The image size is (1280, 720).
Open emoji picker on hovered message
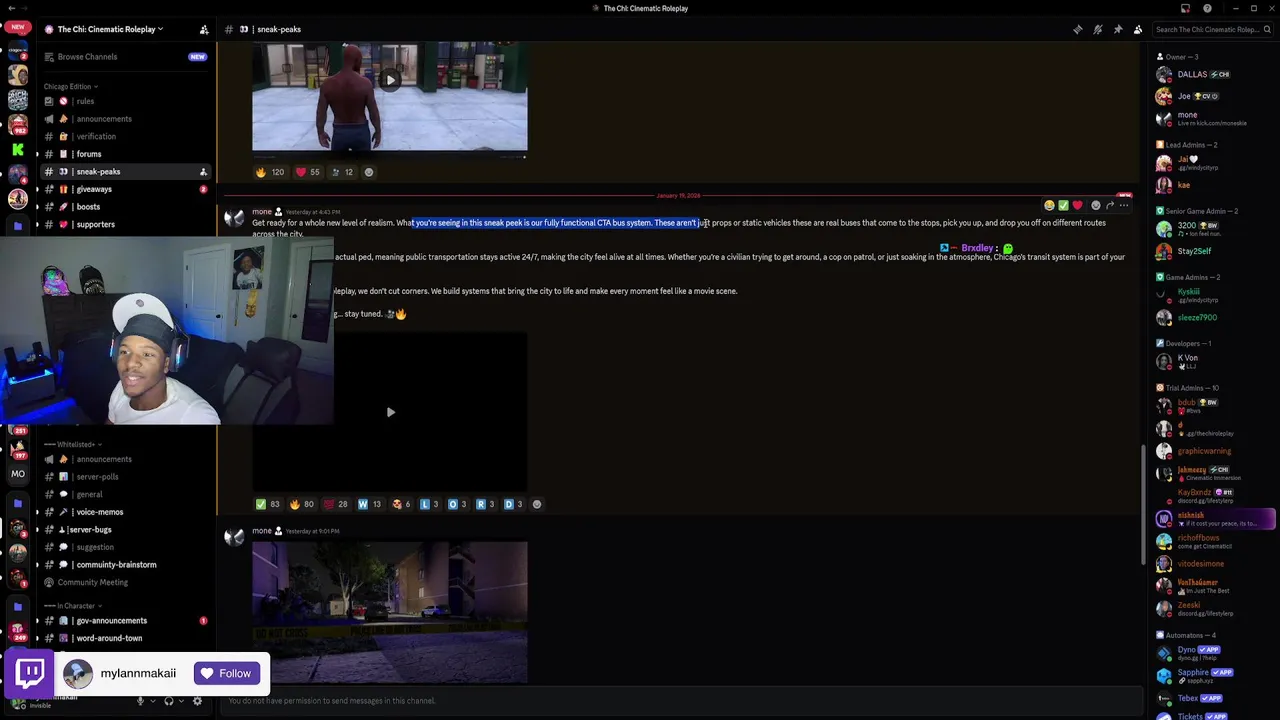[x=1096, y=205]
